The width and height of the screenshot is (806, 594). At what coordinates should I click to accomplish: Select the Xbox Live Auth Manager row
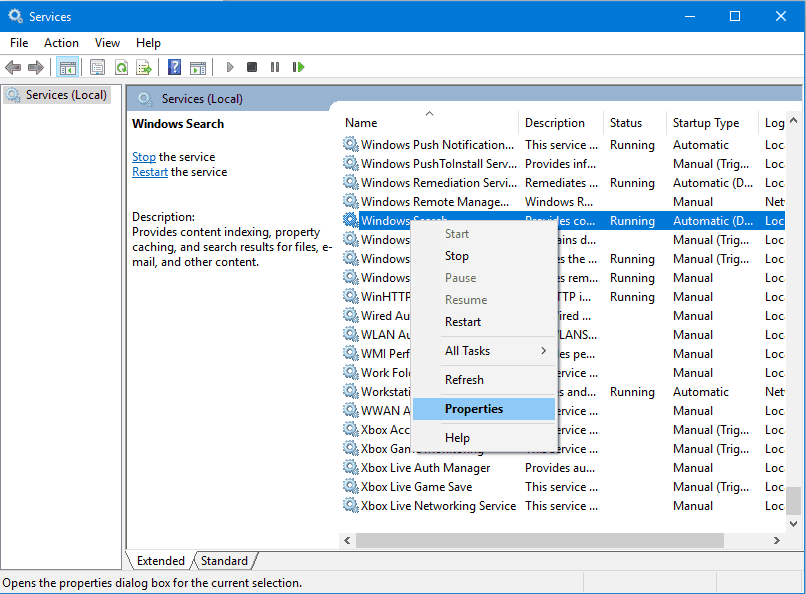pyautogui.click(x=563, y=468)
